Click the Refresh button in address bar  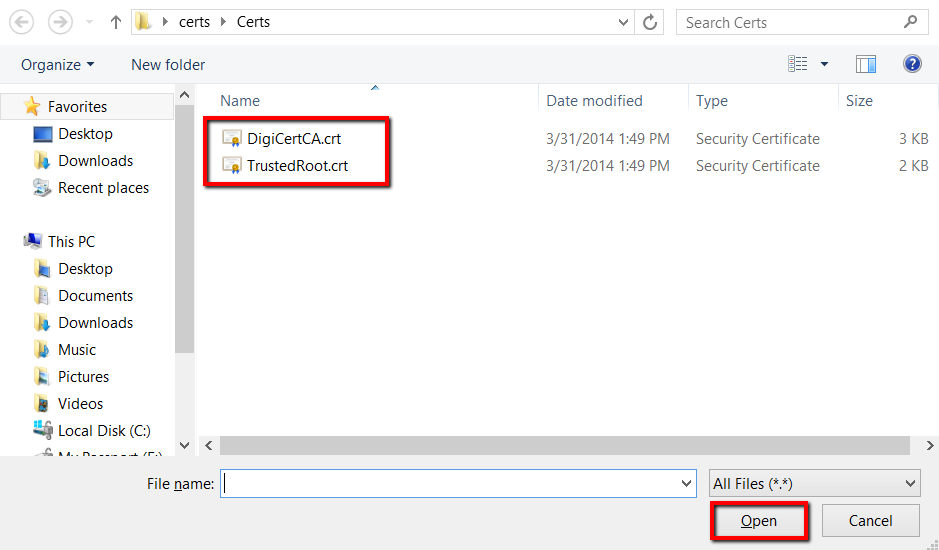[651, 22]
